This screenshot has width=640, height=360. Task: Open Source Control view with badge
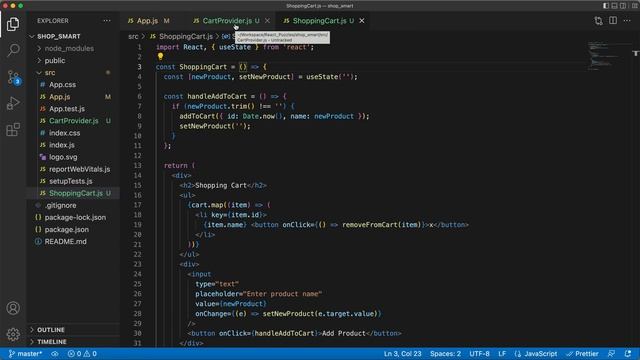click(13, 77)
